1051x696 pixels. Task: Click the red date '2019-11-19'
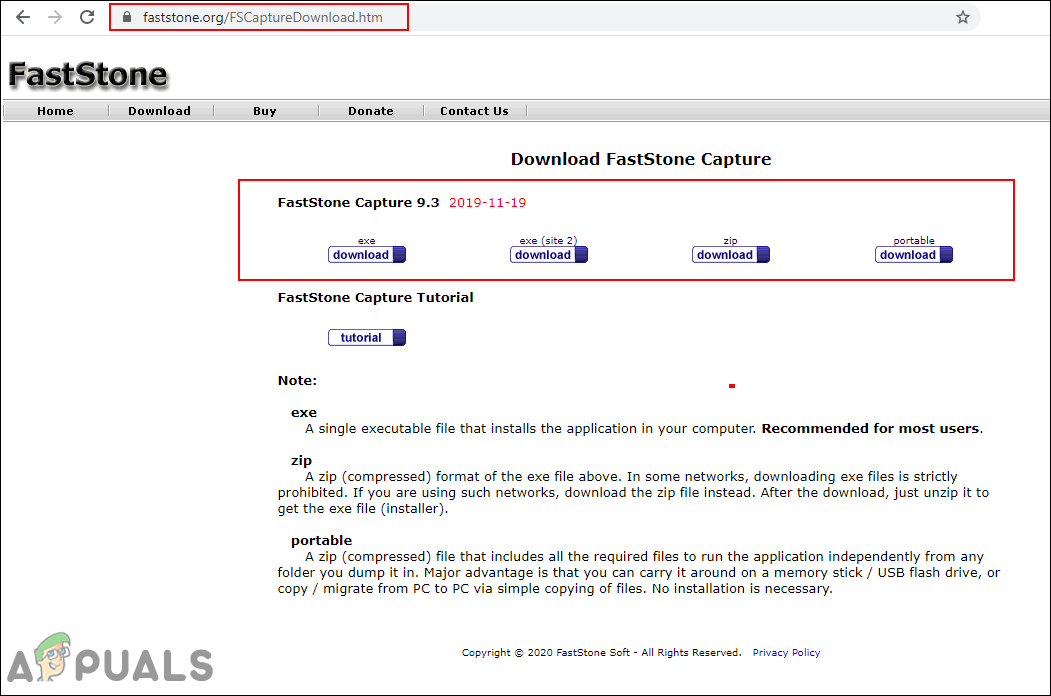click(x=487, y=202)
